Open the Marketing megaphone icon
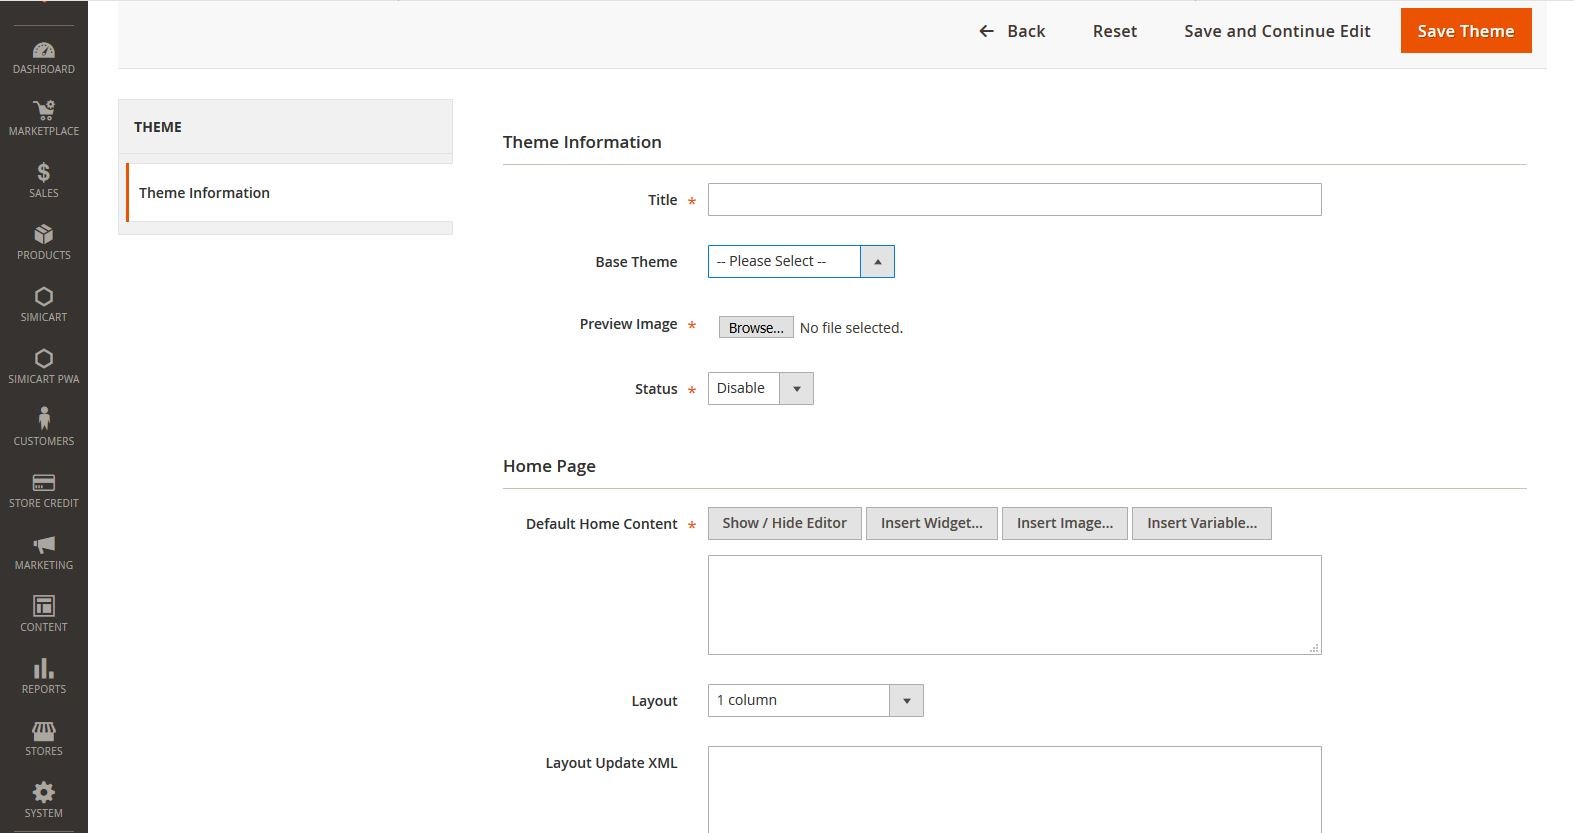Image resolution: width=1574 pixels, height=833 pixels. 44,545
